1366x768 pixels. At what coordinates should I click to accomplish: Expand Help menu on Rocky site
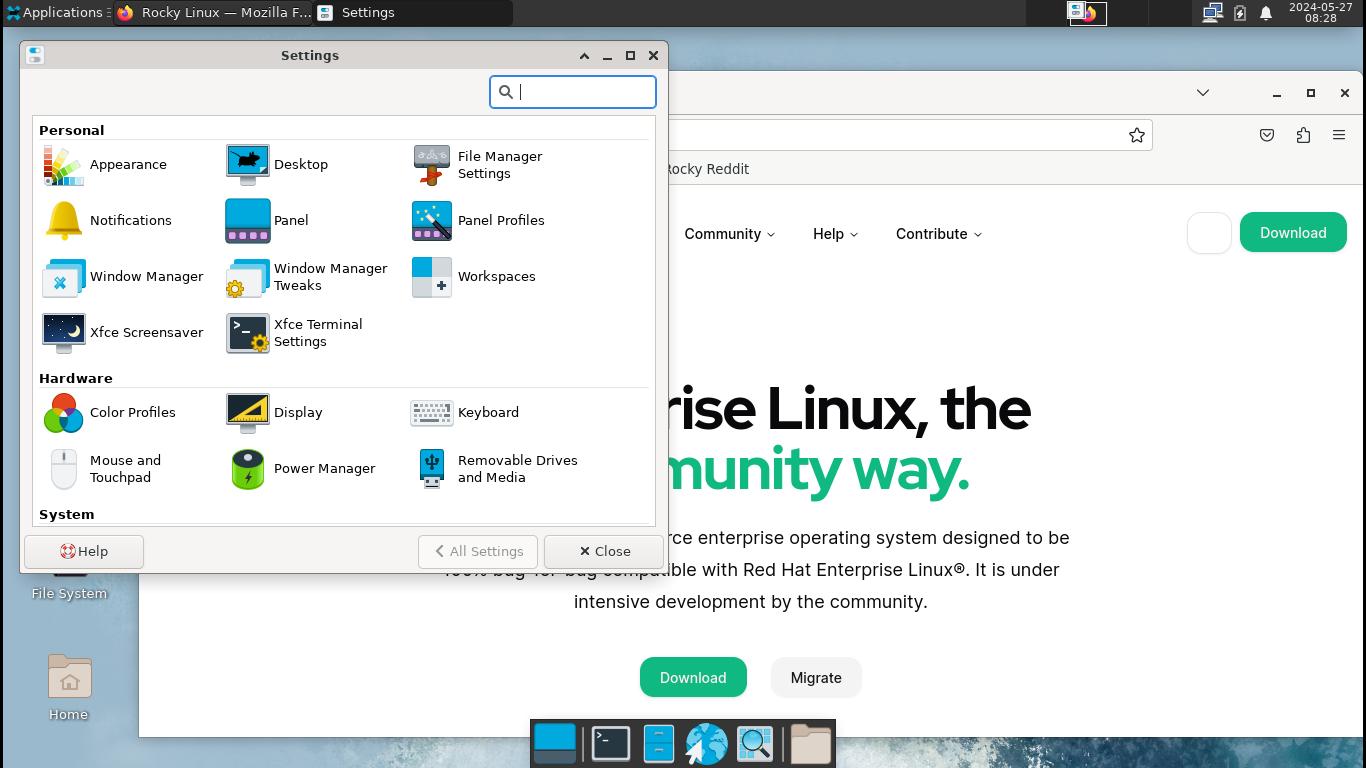(835, 234)
